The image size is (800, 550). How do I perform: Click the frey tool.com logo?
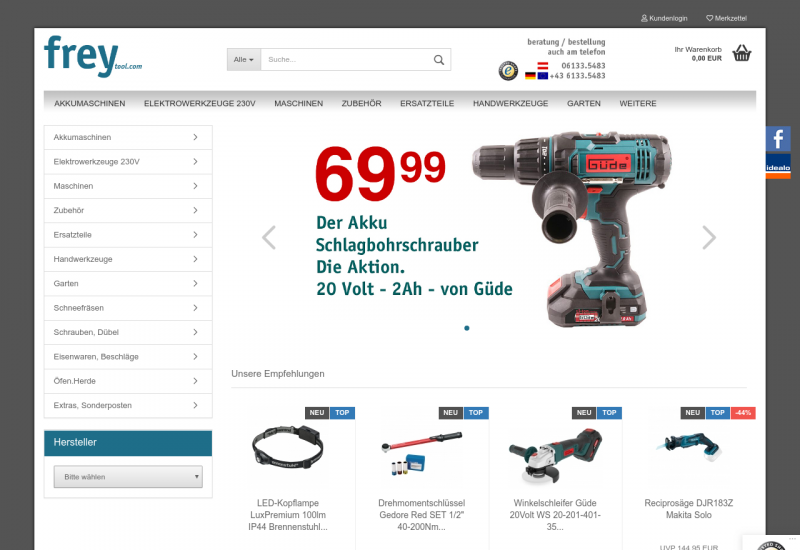tap(93, 56)
